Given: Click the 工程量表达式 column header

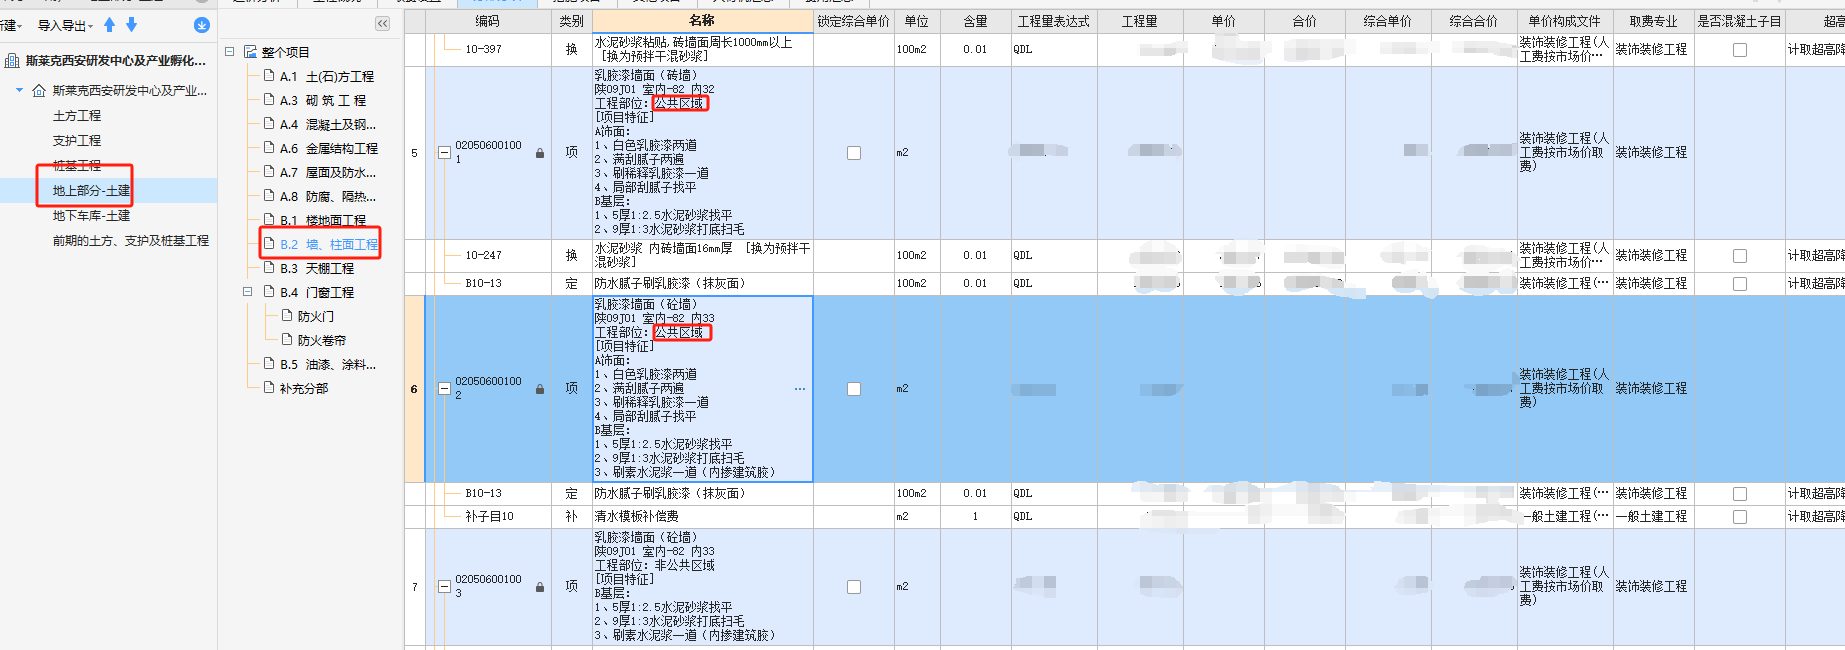Looking at the screenshot, I should (1053, 21).
